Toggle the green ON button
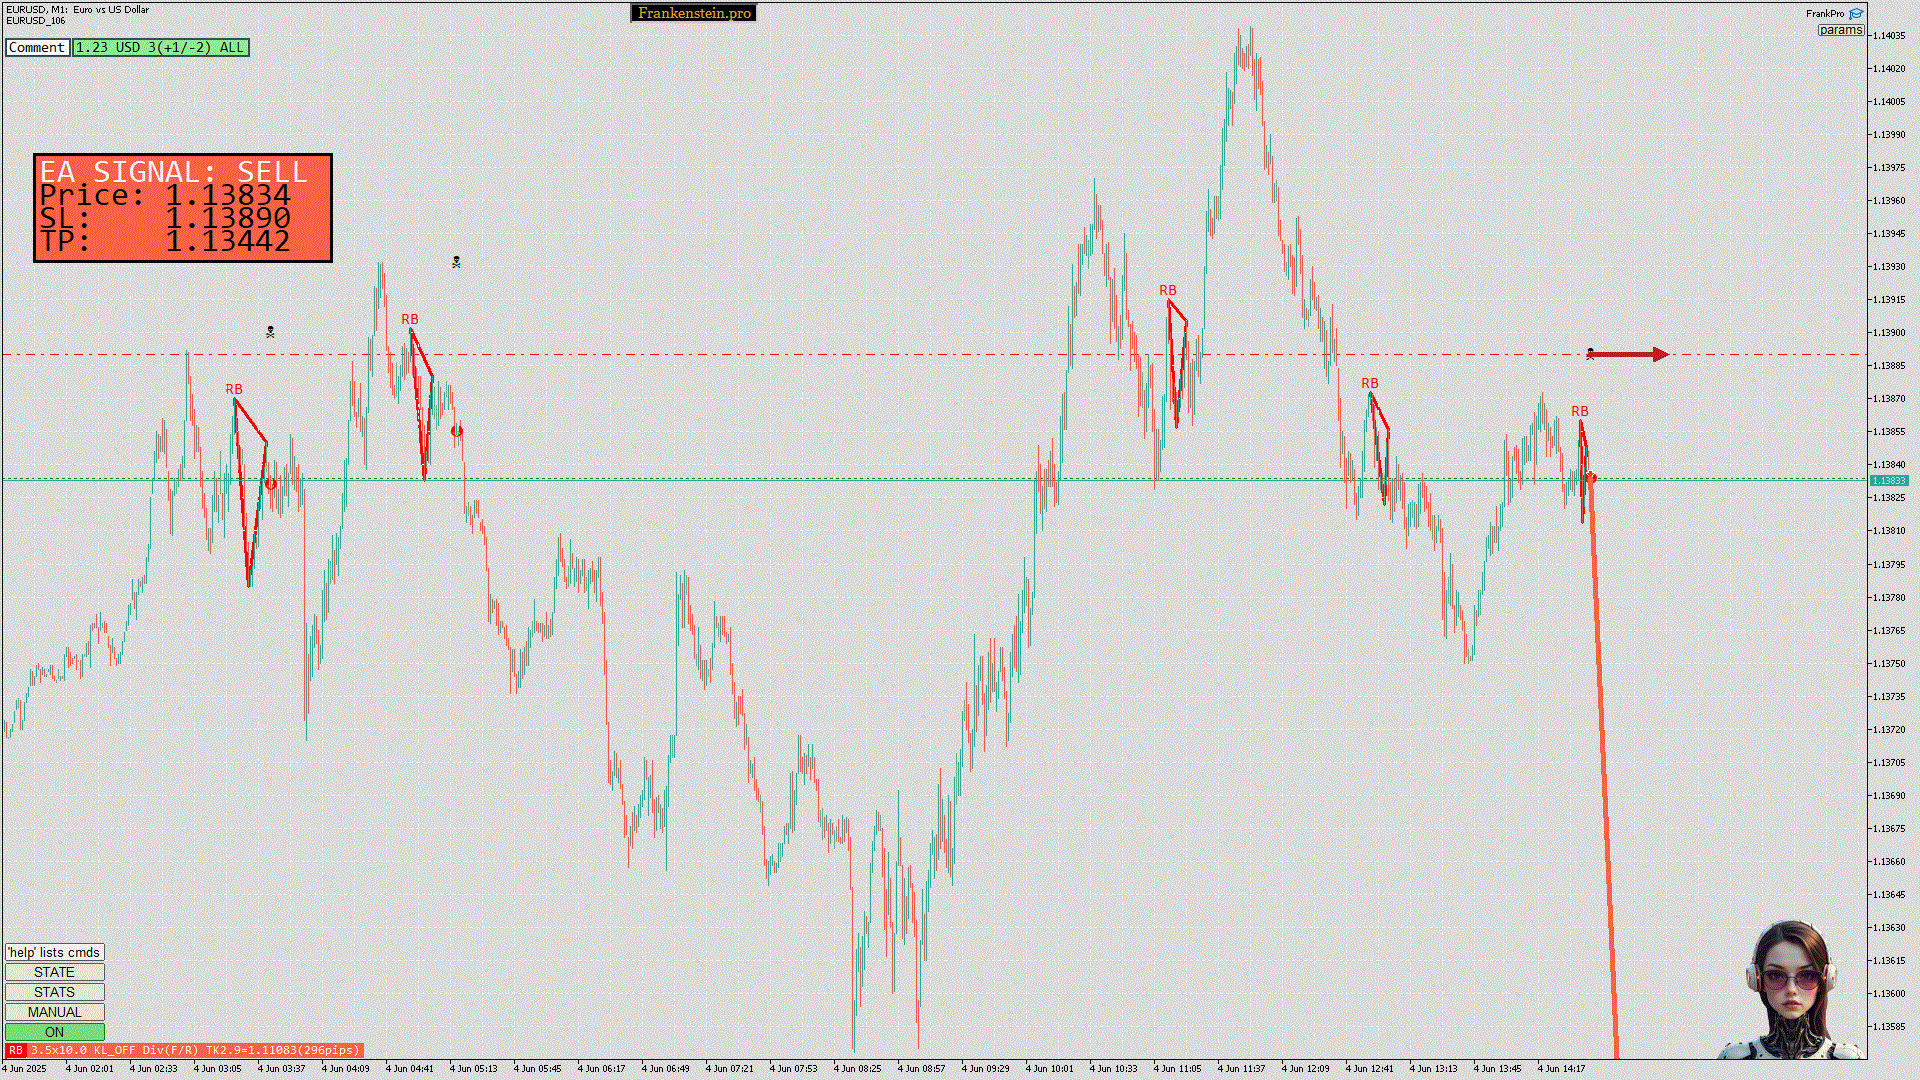The width and height of the screenshot is (1920, 1080). click(x=54, y=1032)
